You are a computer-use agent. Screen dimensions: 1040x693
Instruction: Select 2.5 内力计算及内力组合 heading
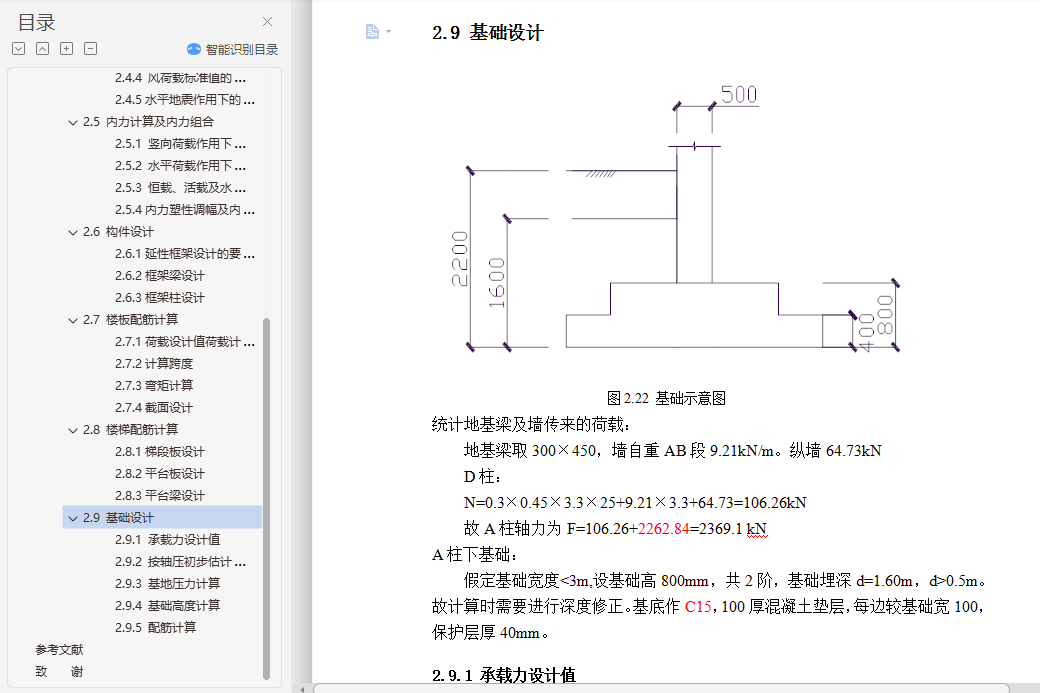pos(149,122)
